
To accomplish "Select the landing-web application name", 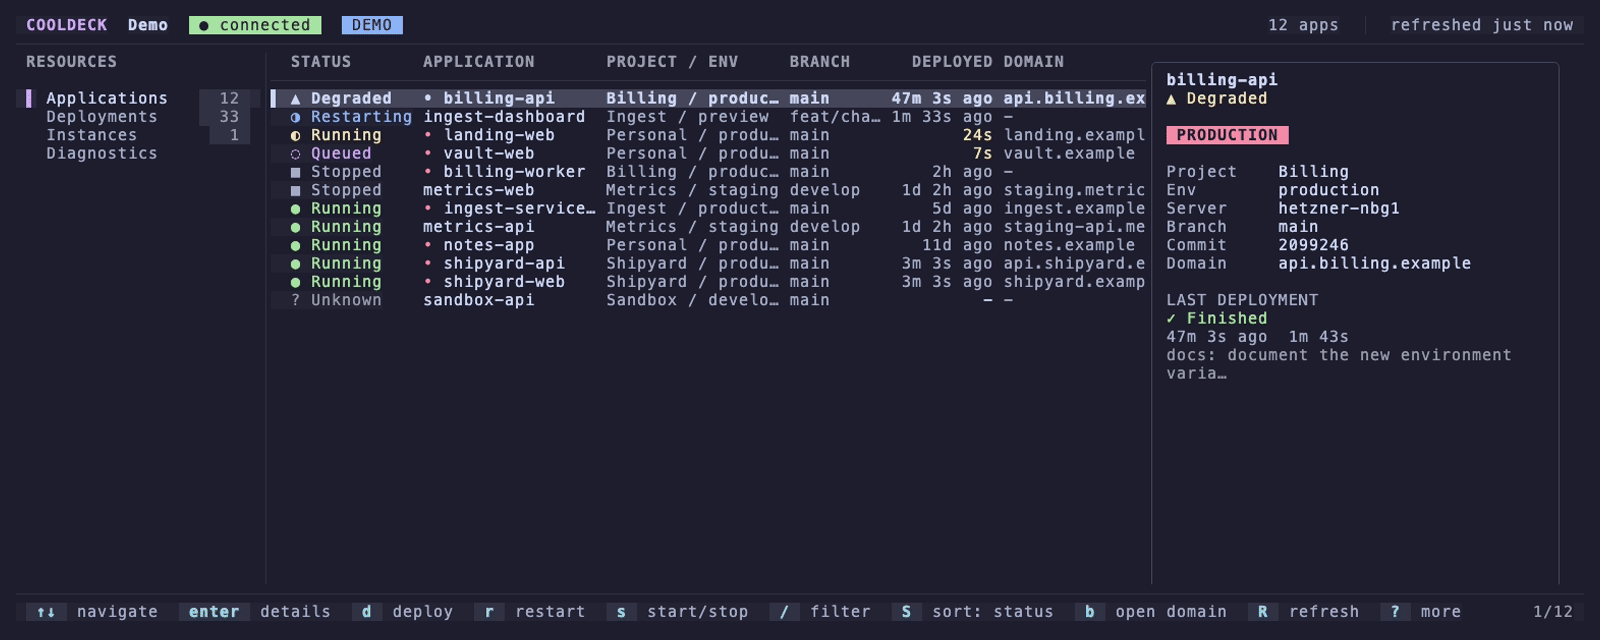I will pos(499,136).
